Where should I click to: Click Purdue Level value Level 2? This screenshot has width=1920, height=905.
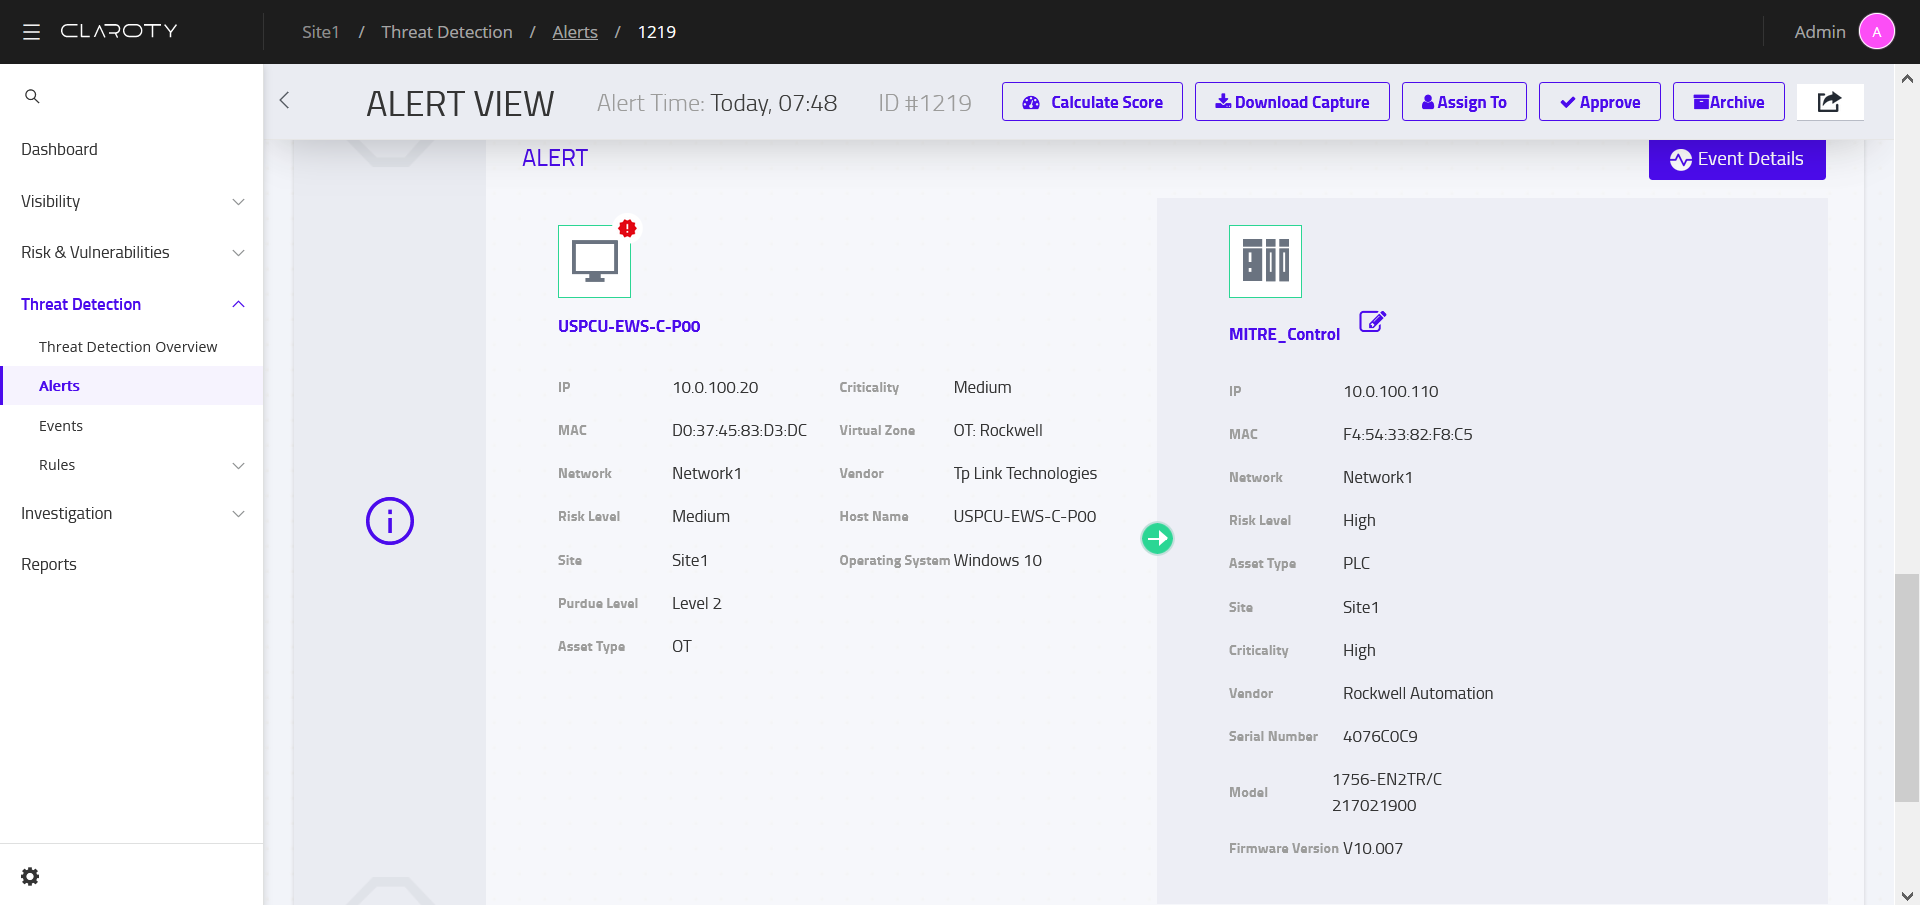click(x=697, y=603)
